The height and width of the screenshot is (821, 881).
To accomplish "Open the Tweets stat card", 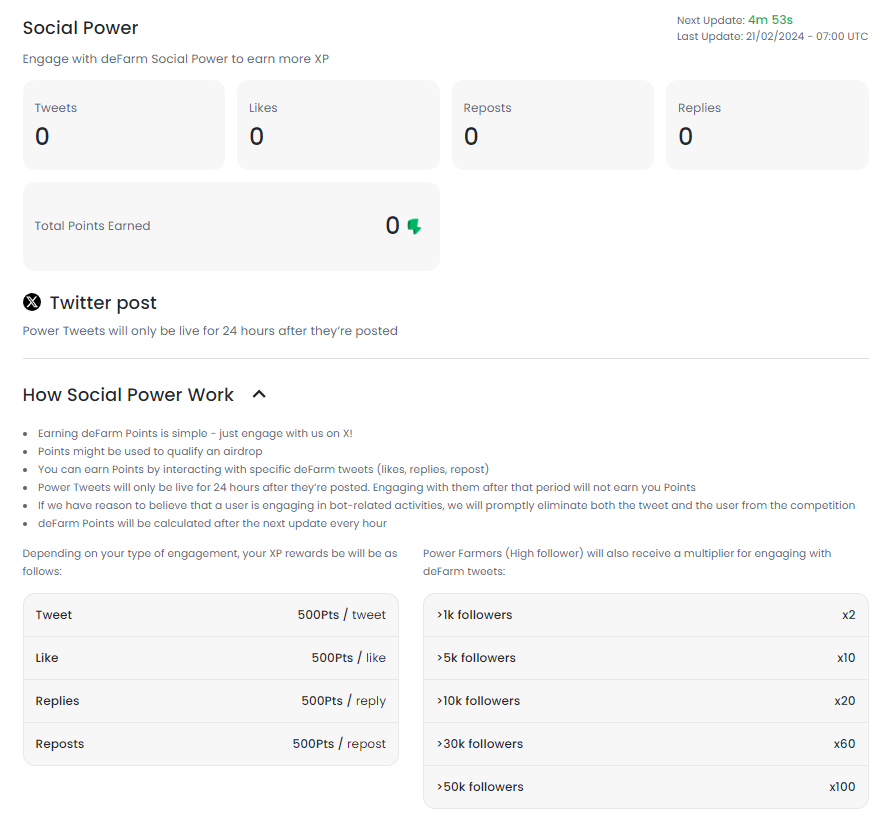I will (x=124, y=125).
